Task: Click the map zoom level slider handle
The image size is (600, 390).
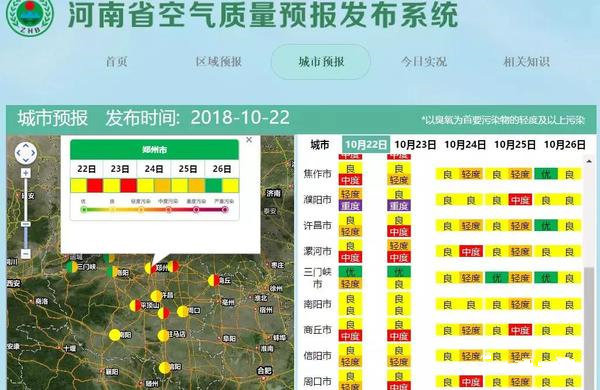Action: (26, 224)
